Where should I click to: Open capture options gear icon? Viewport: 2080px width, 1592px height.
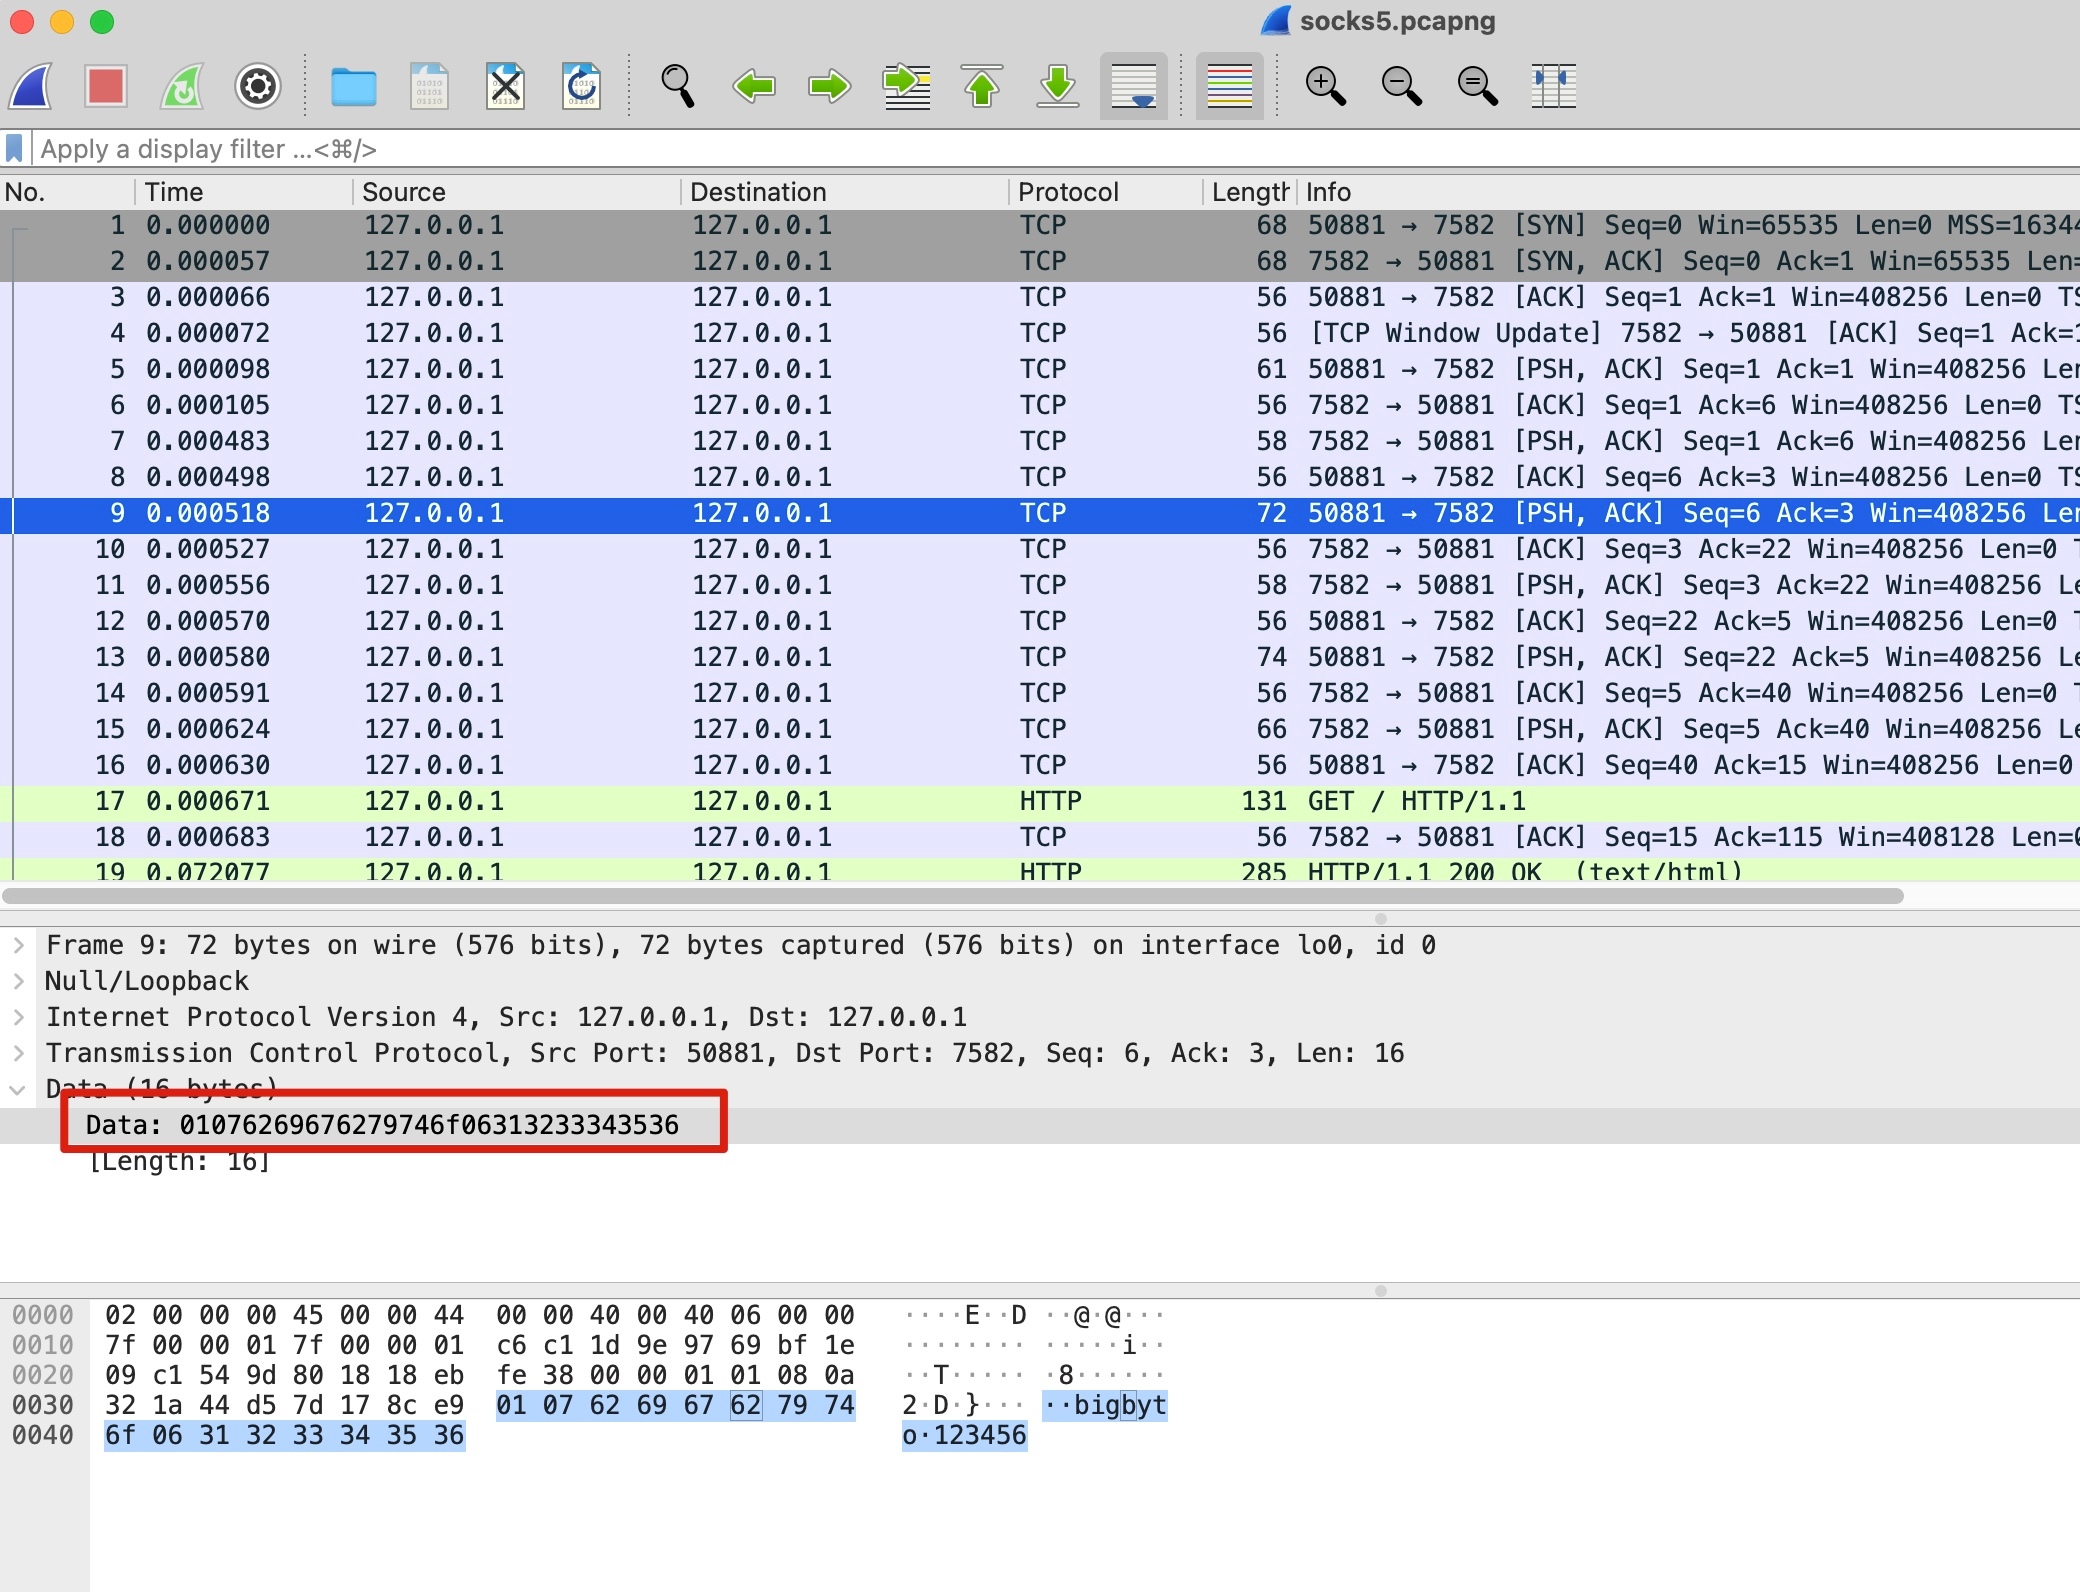click(x=257, y=87)
